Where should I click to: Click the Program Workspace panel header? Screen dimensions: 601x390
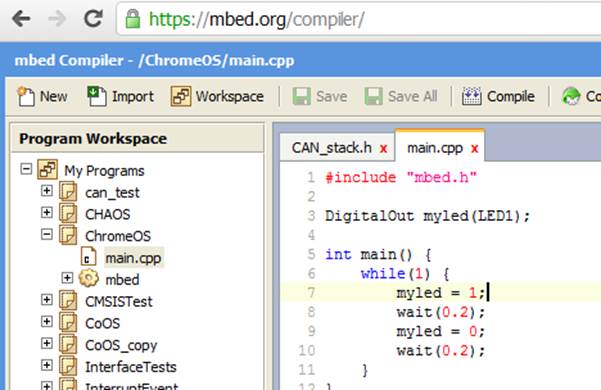(x=137, y=139)
